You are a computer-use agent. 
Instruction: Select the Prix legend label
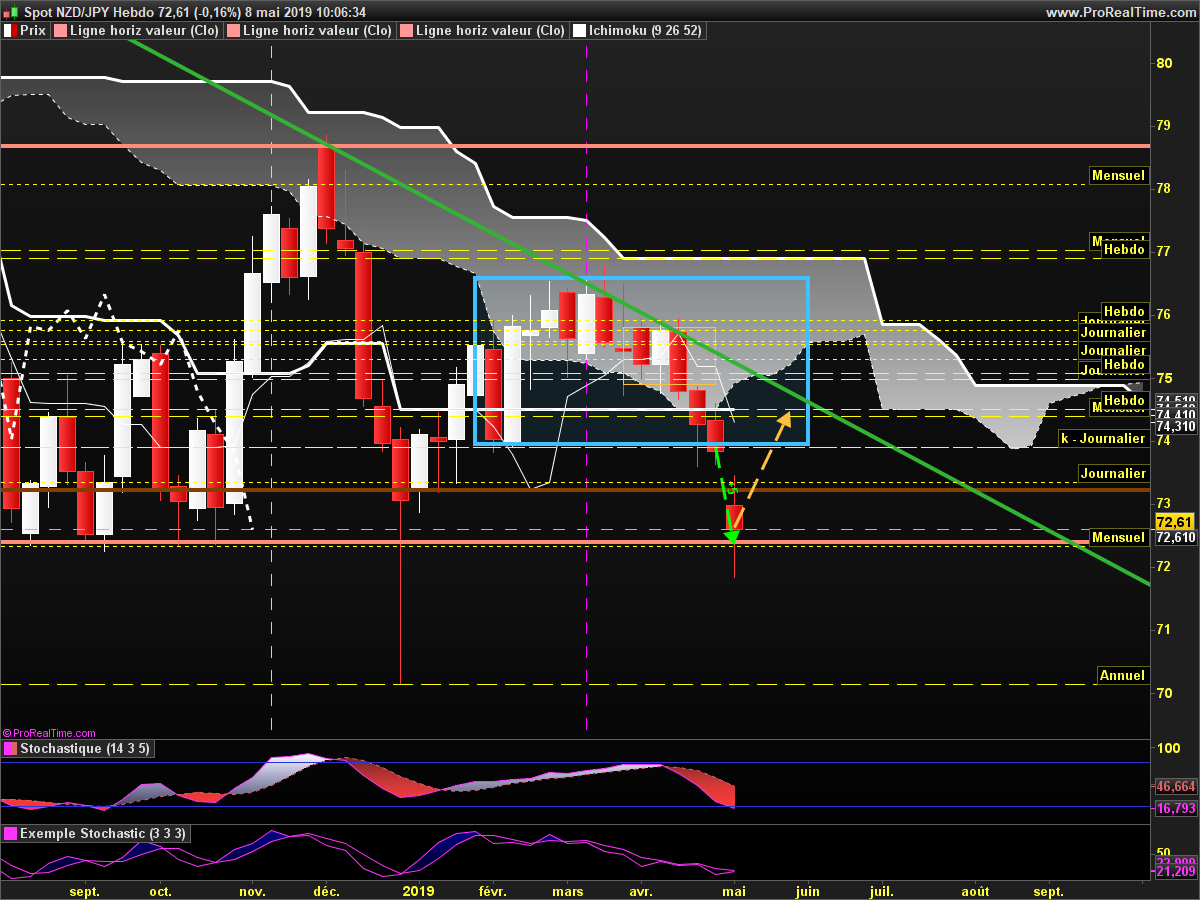coord(33,31)
